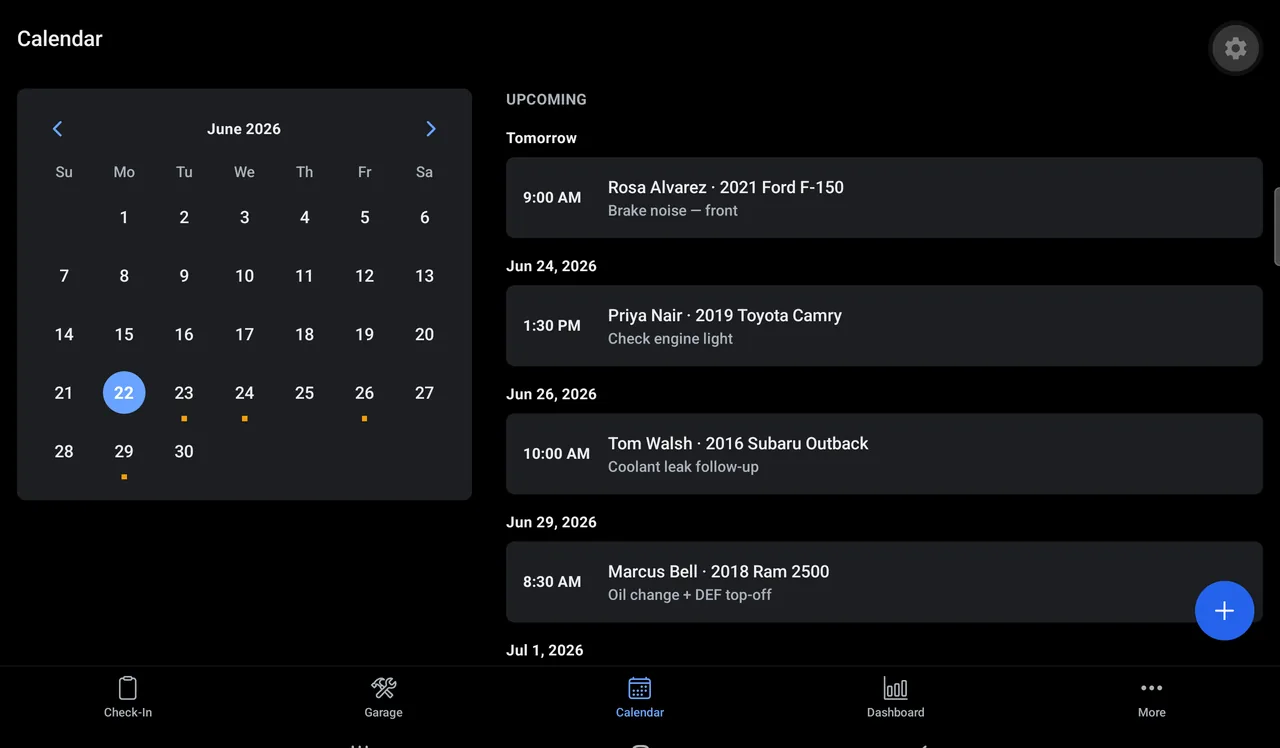Select June 13 on the calendar
Viewport: 1280px width, 748px height.
click(424, 276)
